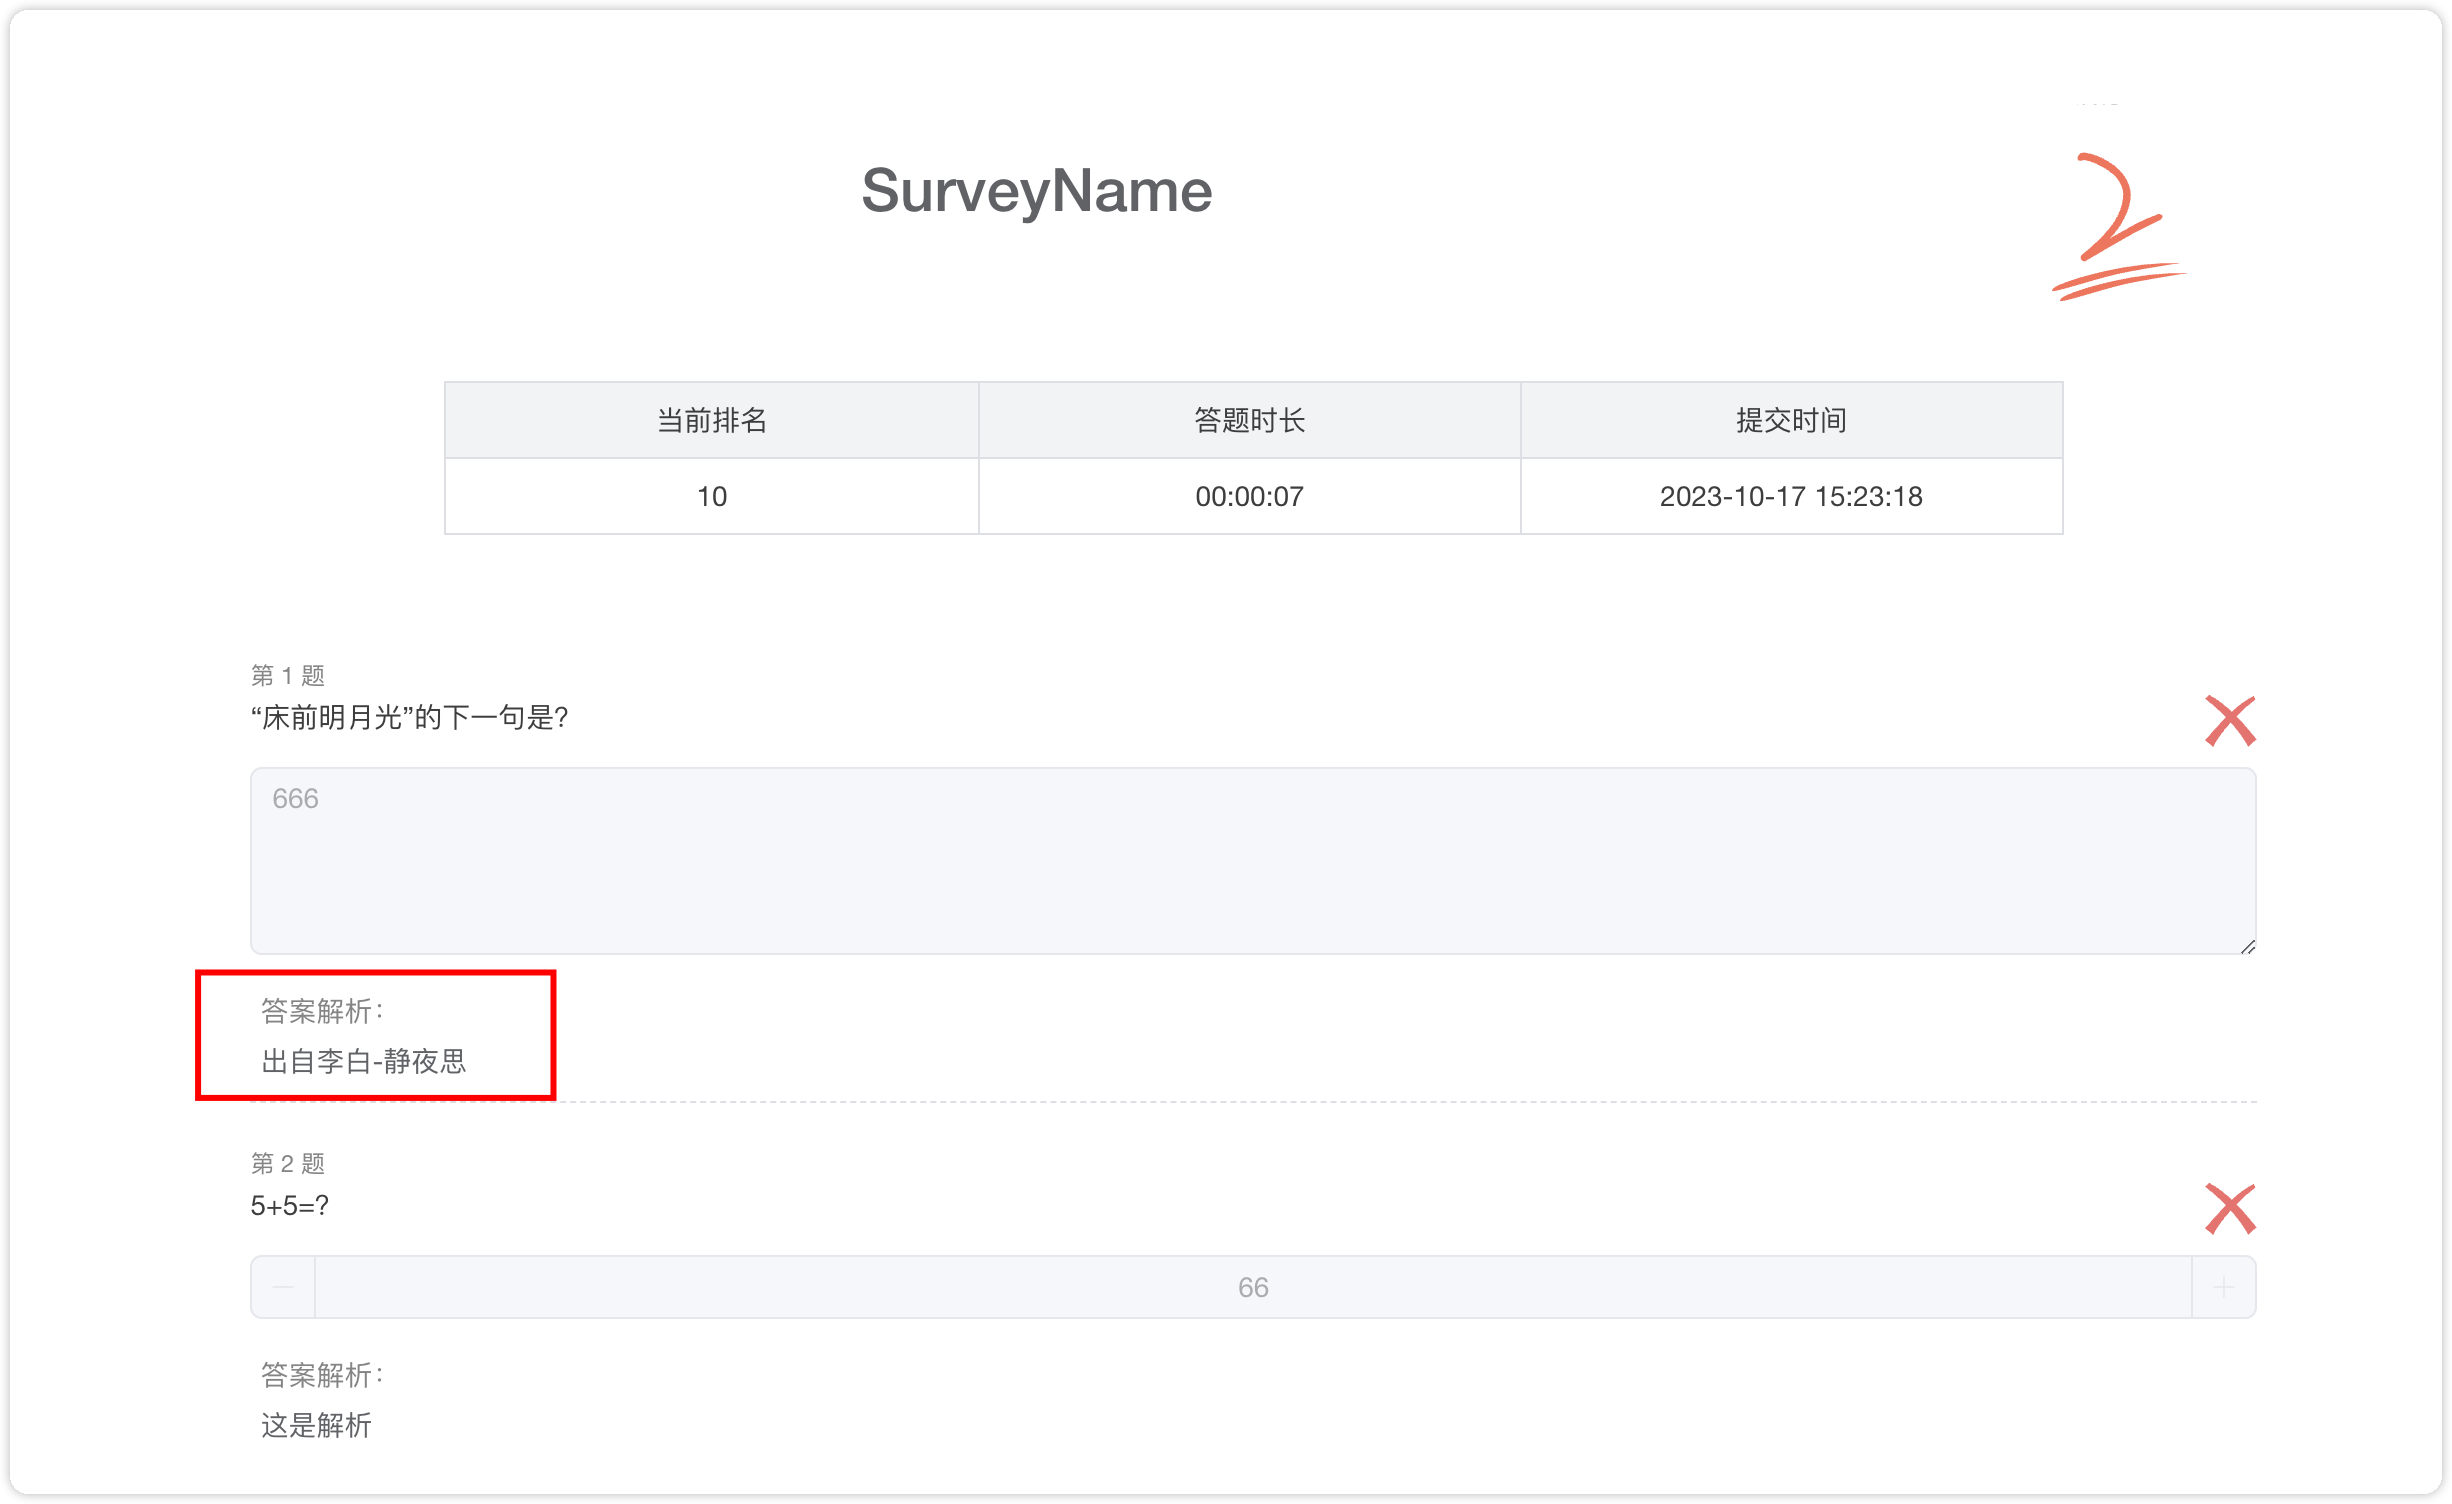Click the submission time 2023-10-17 15:23:18
The width and height of the screenshot is (2452, 1504).
pos(1791,496)
